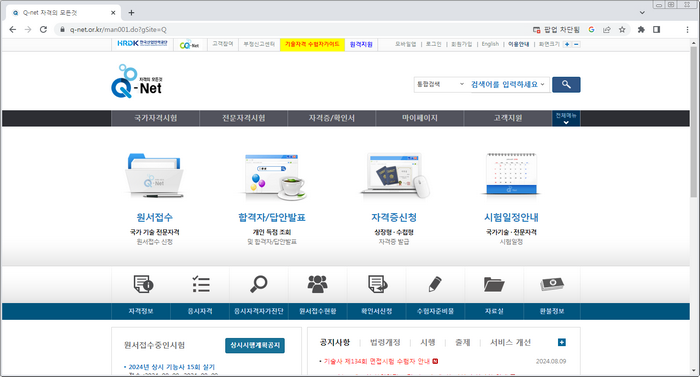Click the 자격정보 document-info icon
The width and height of the screenshot is (700, 377).
[x=143, y=284]
